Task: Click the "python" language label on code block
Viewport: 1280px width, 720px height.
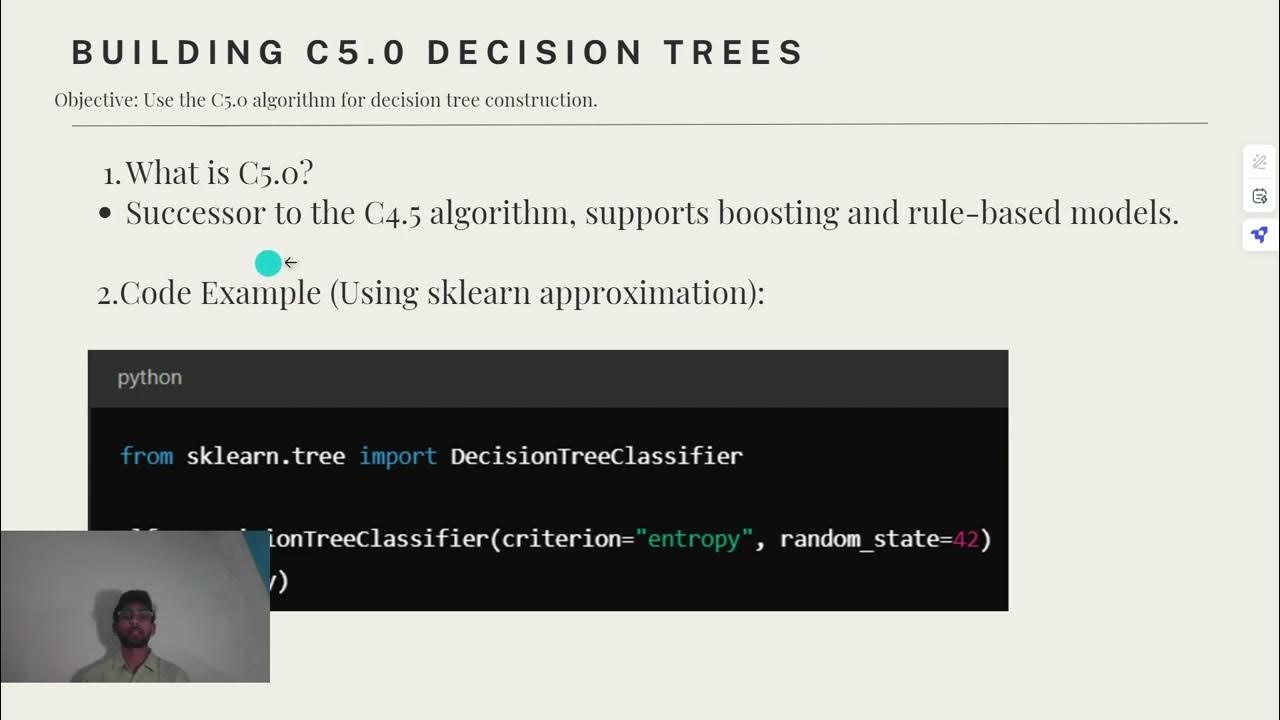Action: tap(150, 378)
